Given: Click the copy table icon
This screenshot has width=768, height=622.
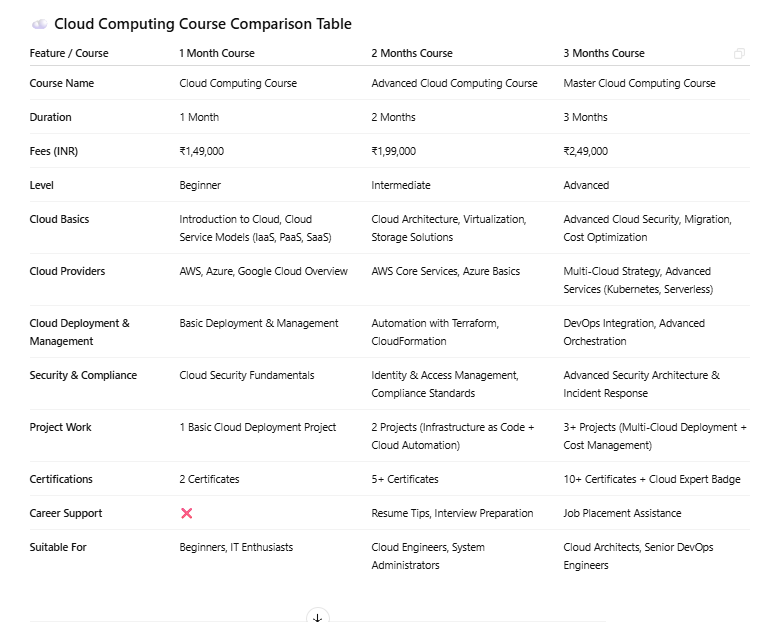Looking at the screenshot, I should coord(739,53).
